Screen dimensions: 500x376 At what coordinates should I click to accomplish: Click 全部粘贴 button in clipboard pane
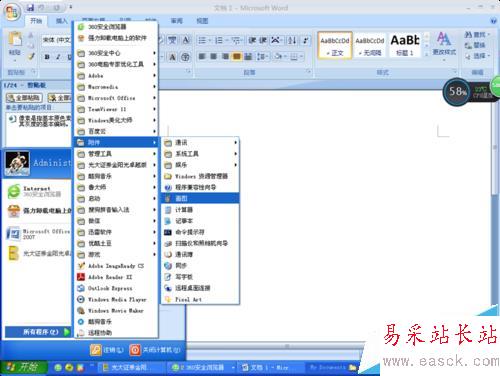pyautogui.click(x=24, y=98)
